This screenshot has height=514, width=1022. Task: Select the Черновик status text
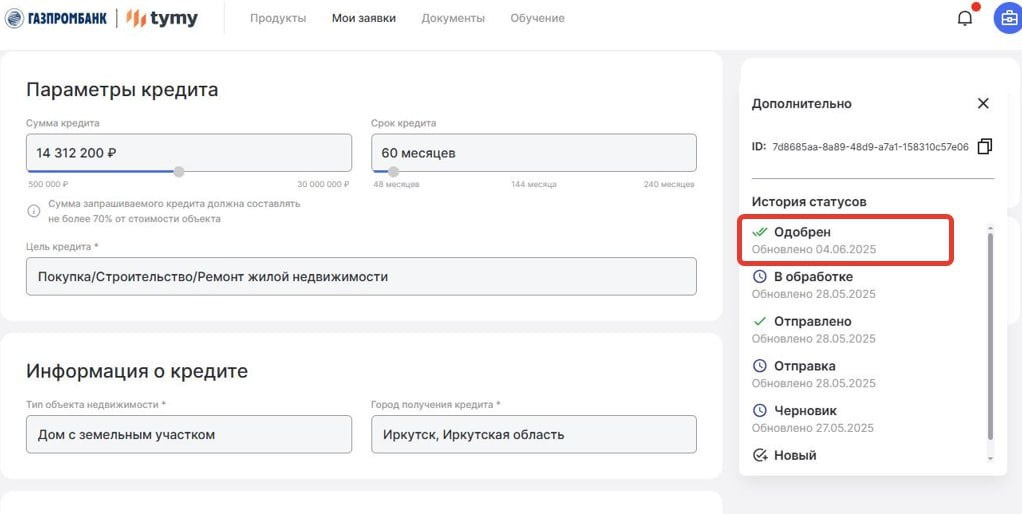pyautogui.click(x=805, y=410)
